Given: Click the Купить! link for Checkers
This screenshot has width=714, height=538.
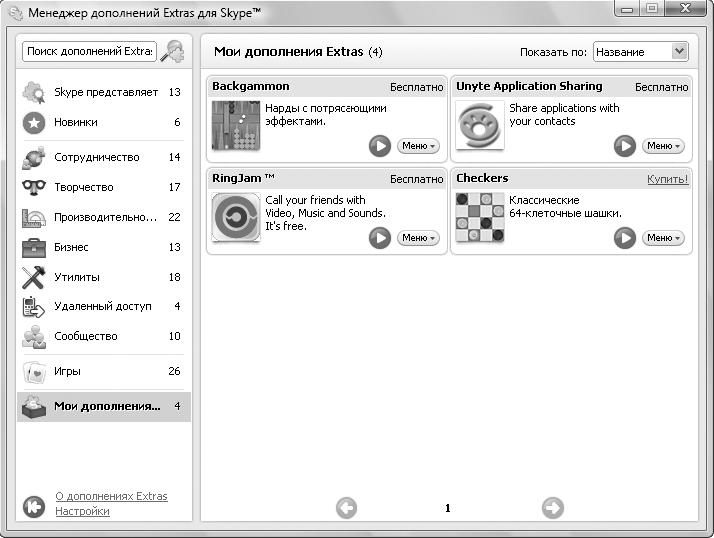Looking at the screenshot, I should [667, 179].
